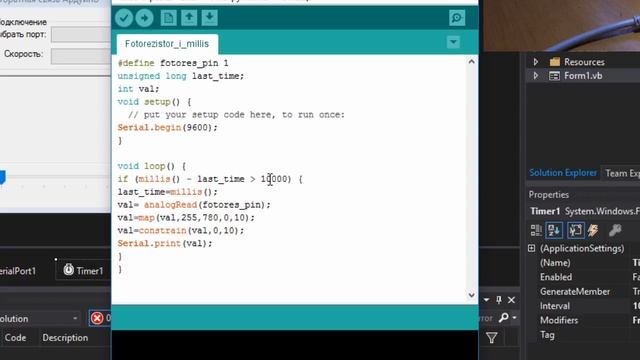Click the port selection combo box

81,35
